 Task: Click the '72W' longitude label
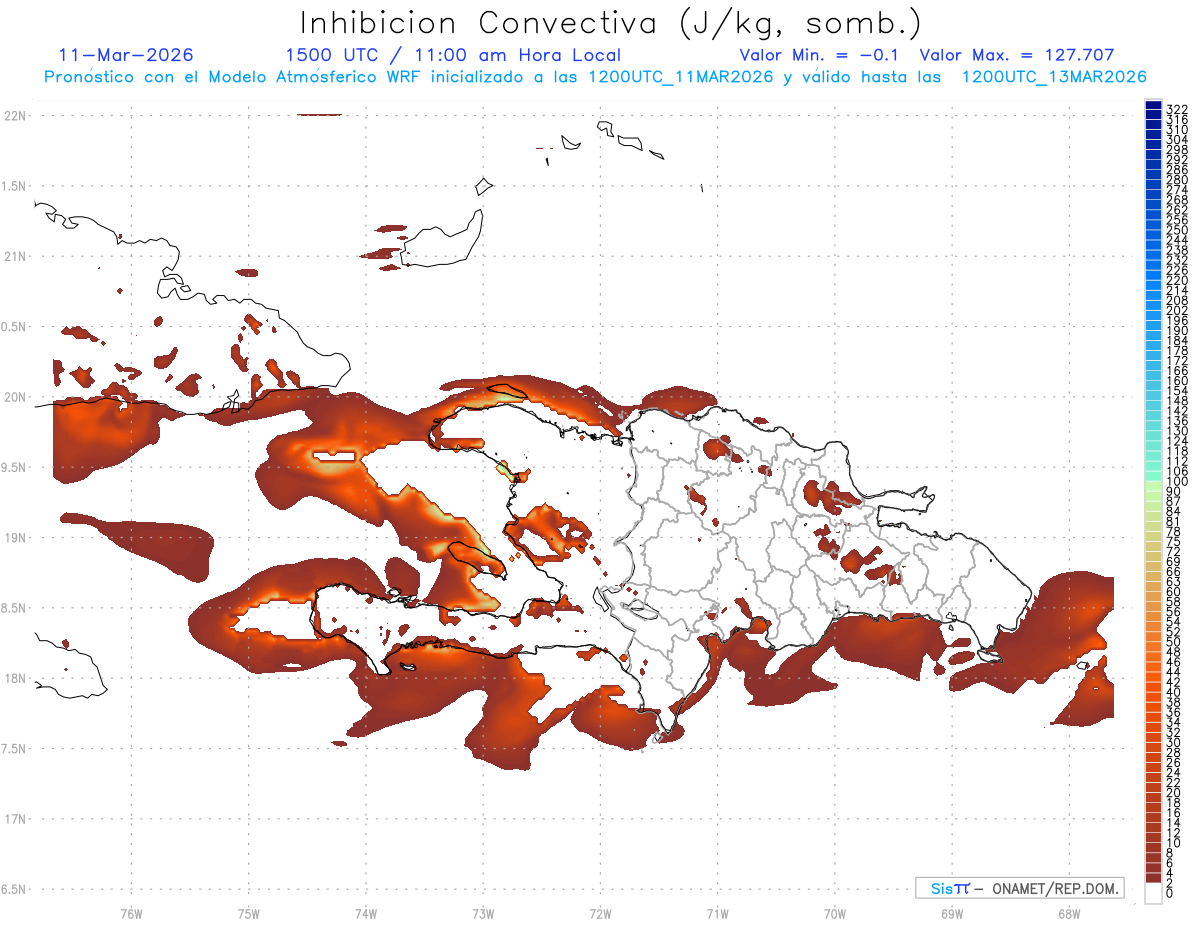click(x=600, y=913)
